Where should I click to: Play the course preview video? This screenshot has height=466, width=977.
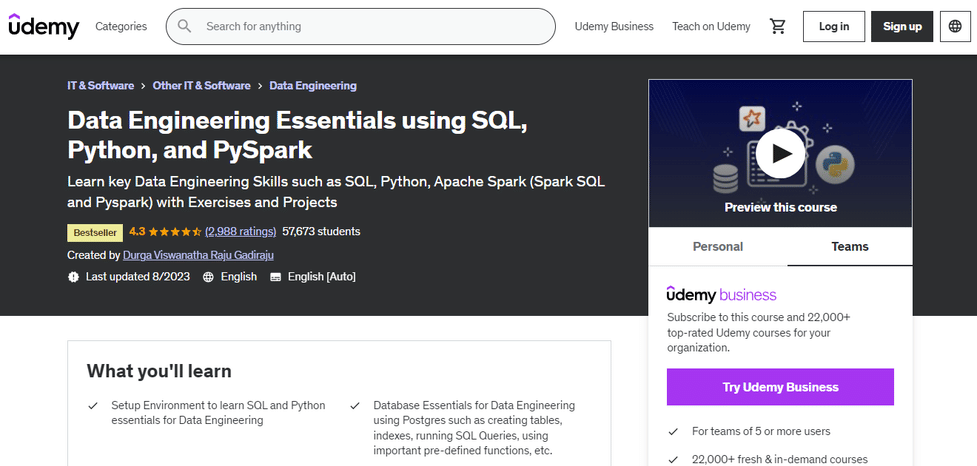pos(780,152)
